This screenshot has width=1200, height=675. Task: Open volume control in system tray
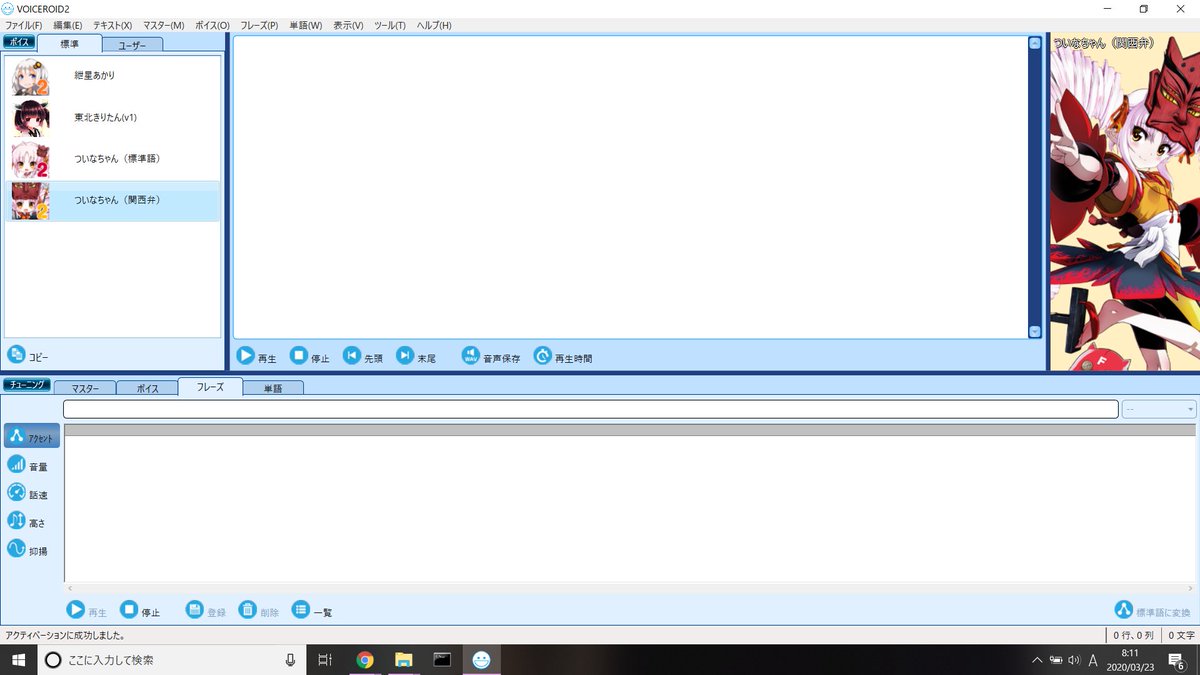(x=1074, y=660)
